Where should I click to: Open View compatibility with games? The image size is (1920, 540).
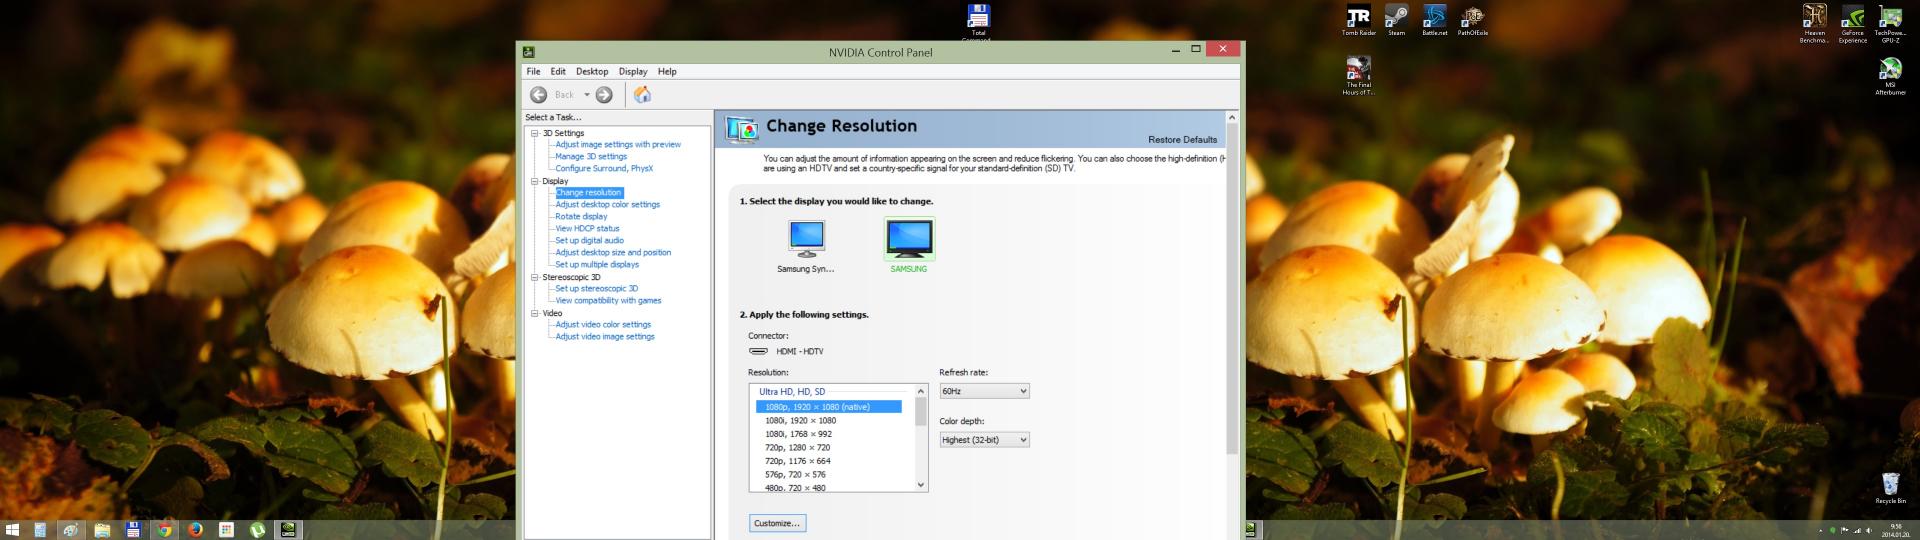pos(608,301)
